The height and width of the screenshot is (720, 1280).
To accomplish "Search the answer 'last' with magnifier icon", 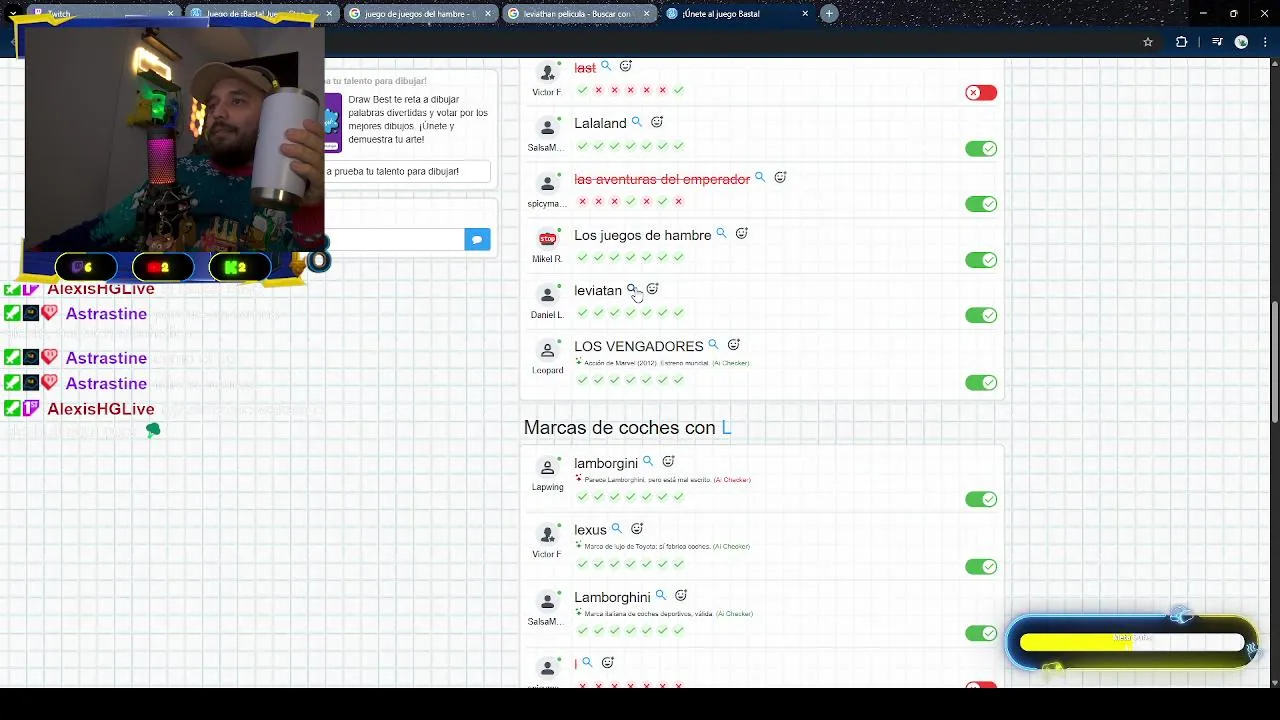I will (x=606, y=66).
